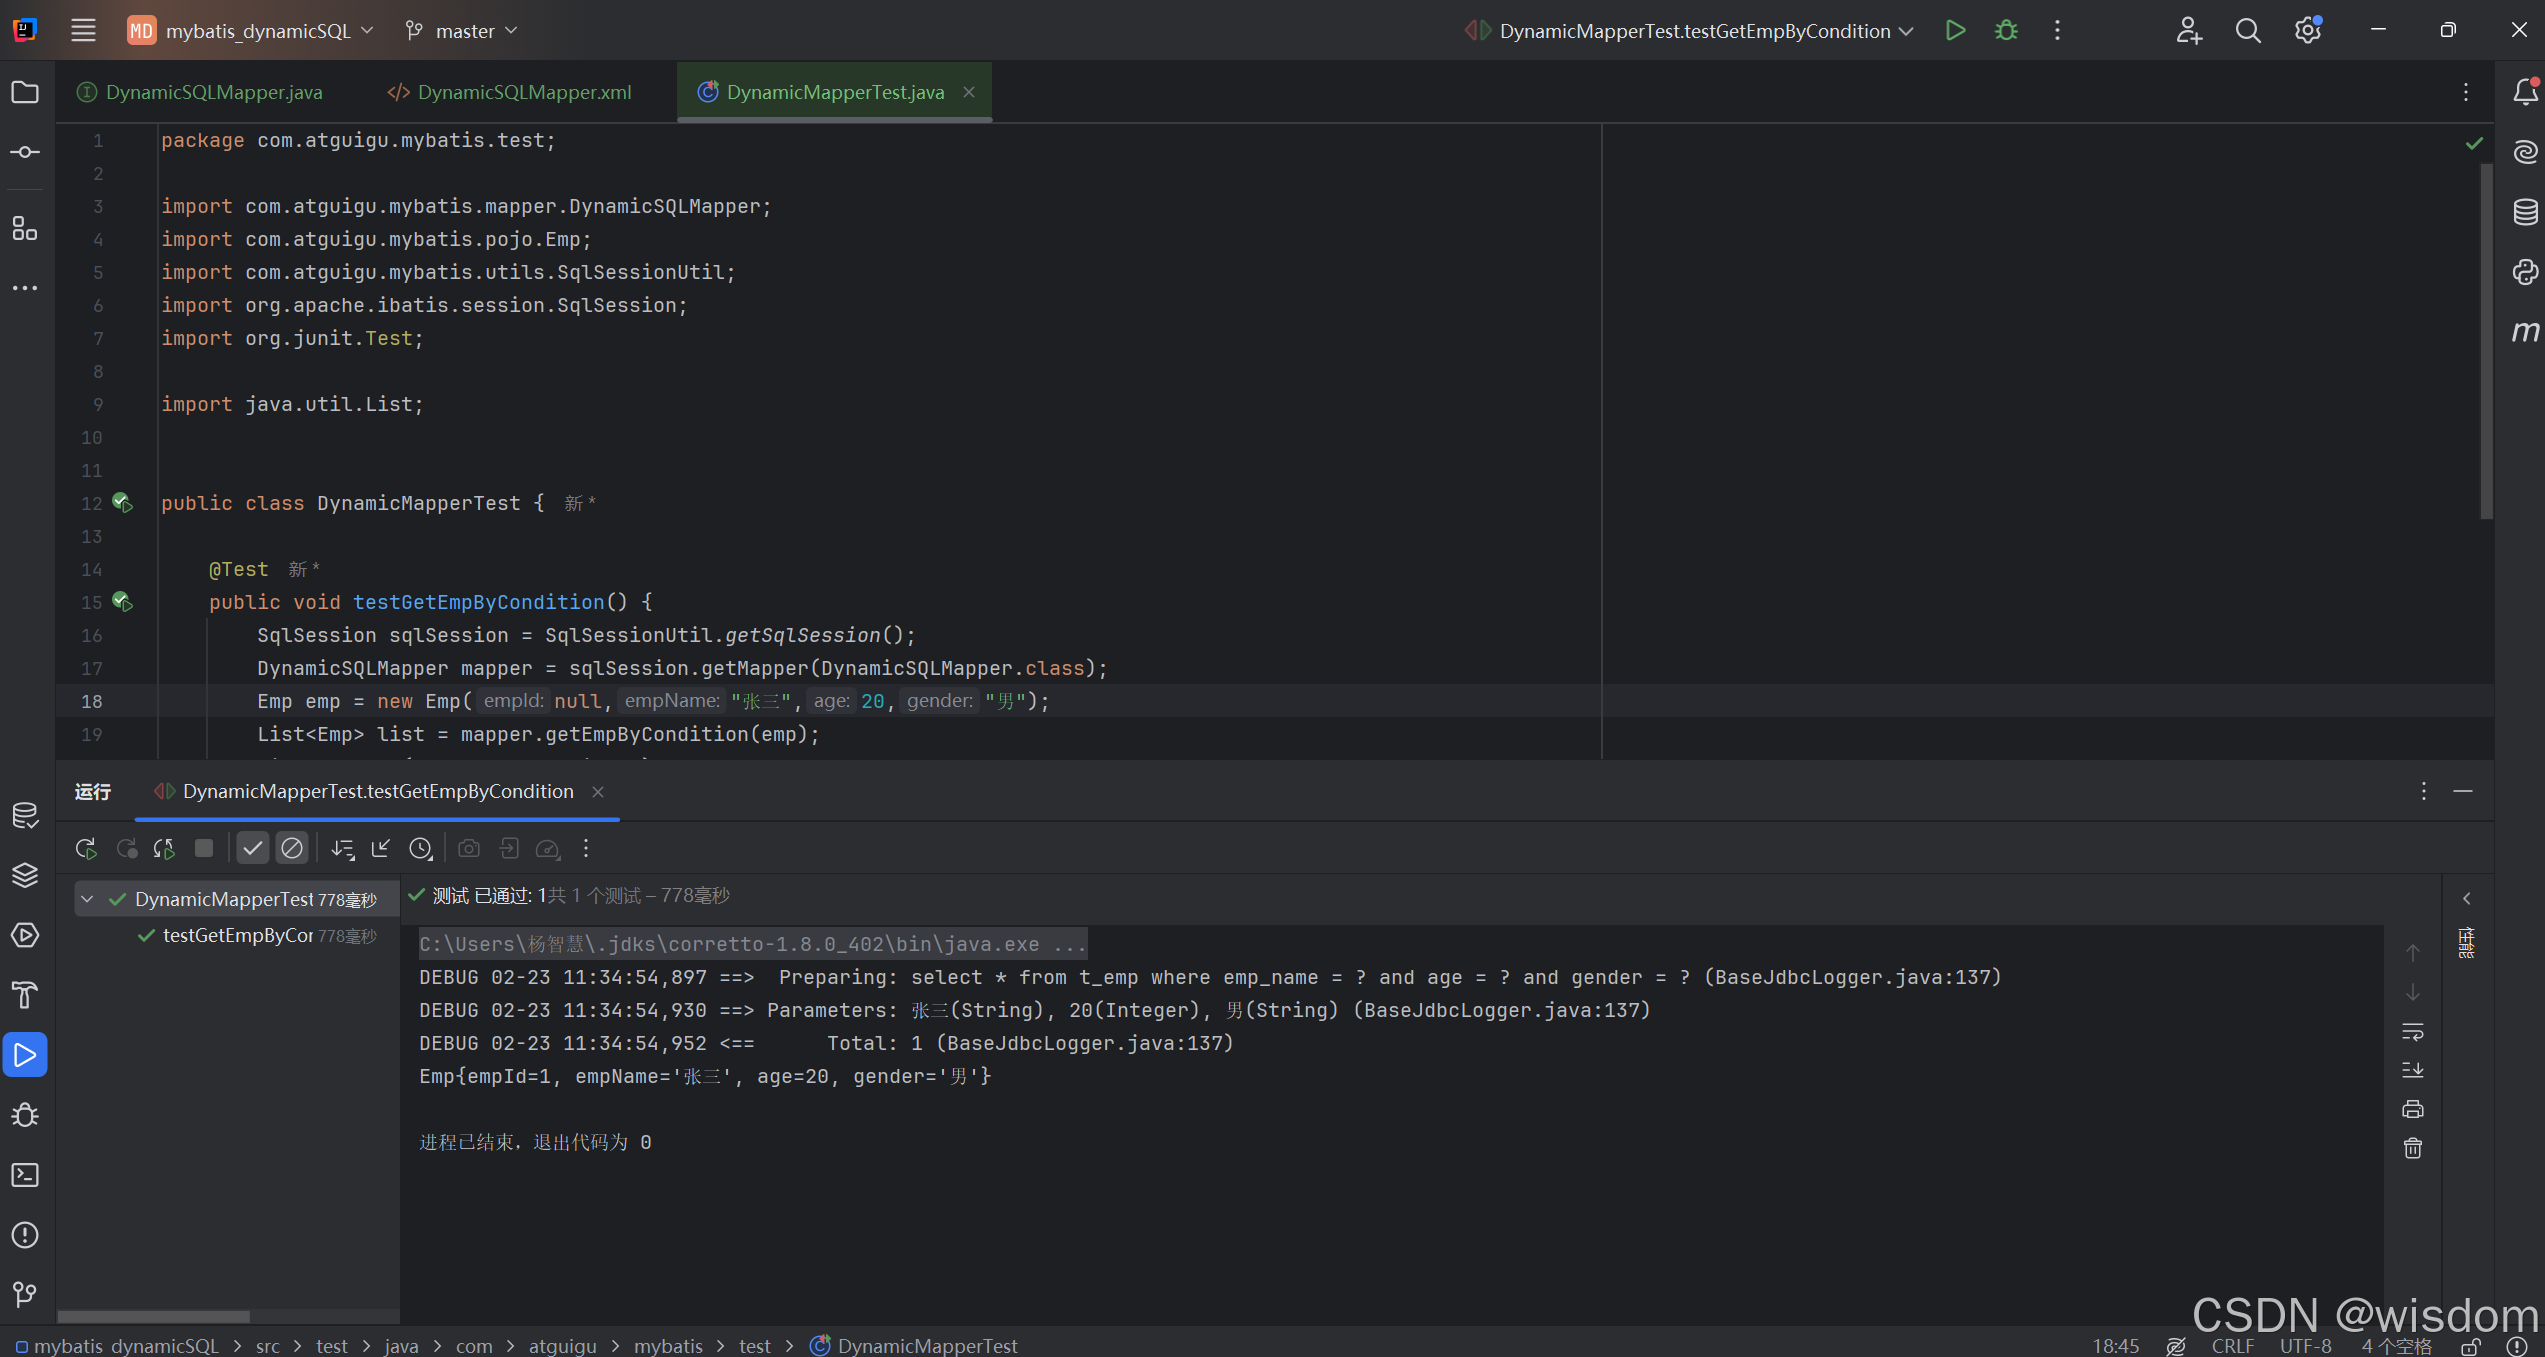Viewport: 2545px width, 1357px height.
Task: Open the Git tool window icon
Action: [x=25, y=1295]
